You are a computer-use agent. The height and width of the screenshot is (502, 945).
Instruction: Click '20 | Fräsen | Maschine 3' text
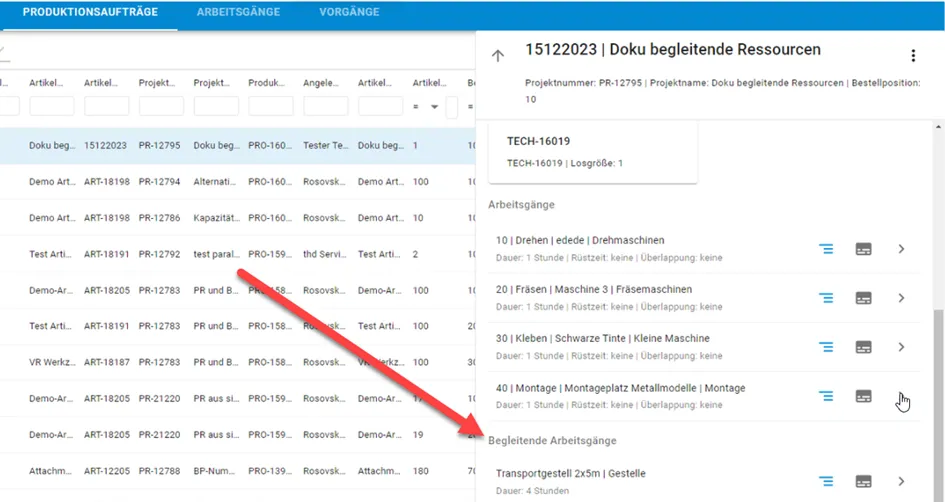(x=552, y=289)
